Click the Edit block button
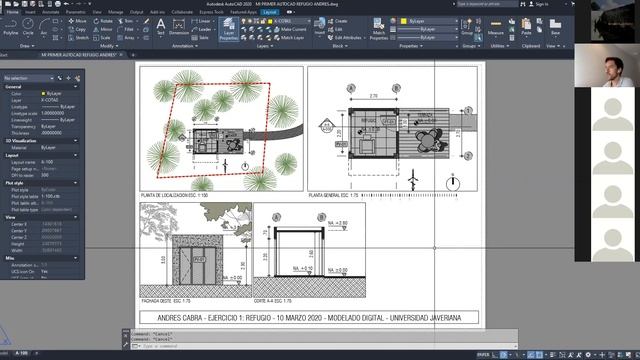Viewport: 640px width, 360px height. (335, 29)
